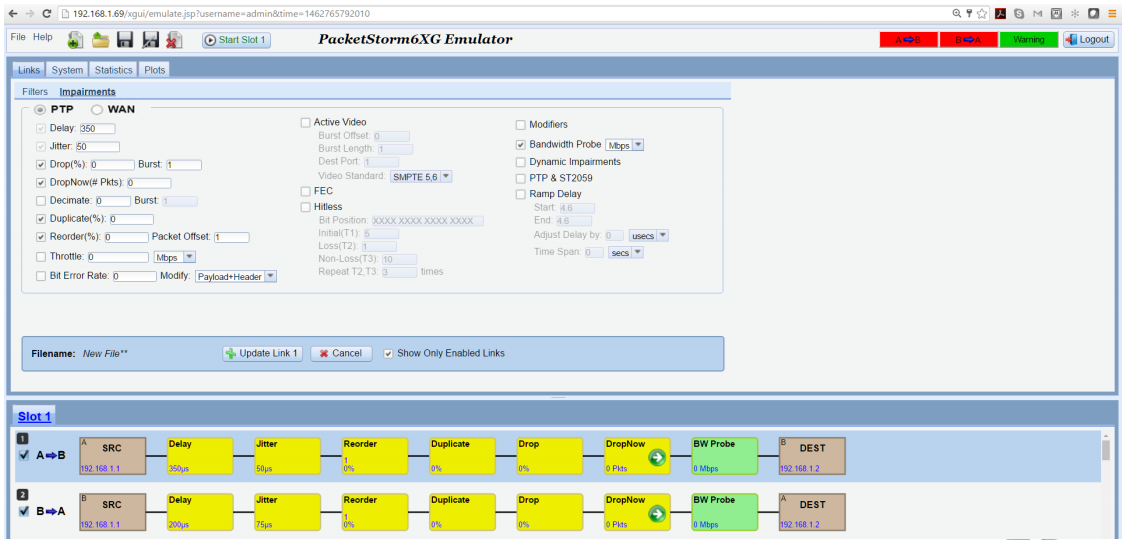Screen dimensions: 1122x540
Task: Click green arrow on B to A DropNow block
Action: [658, 514]
